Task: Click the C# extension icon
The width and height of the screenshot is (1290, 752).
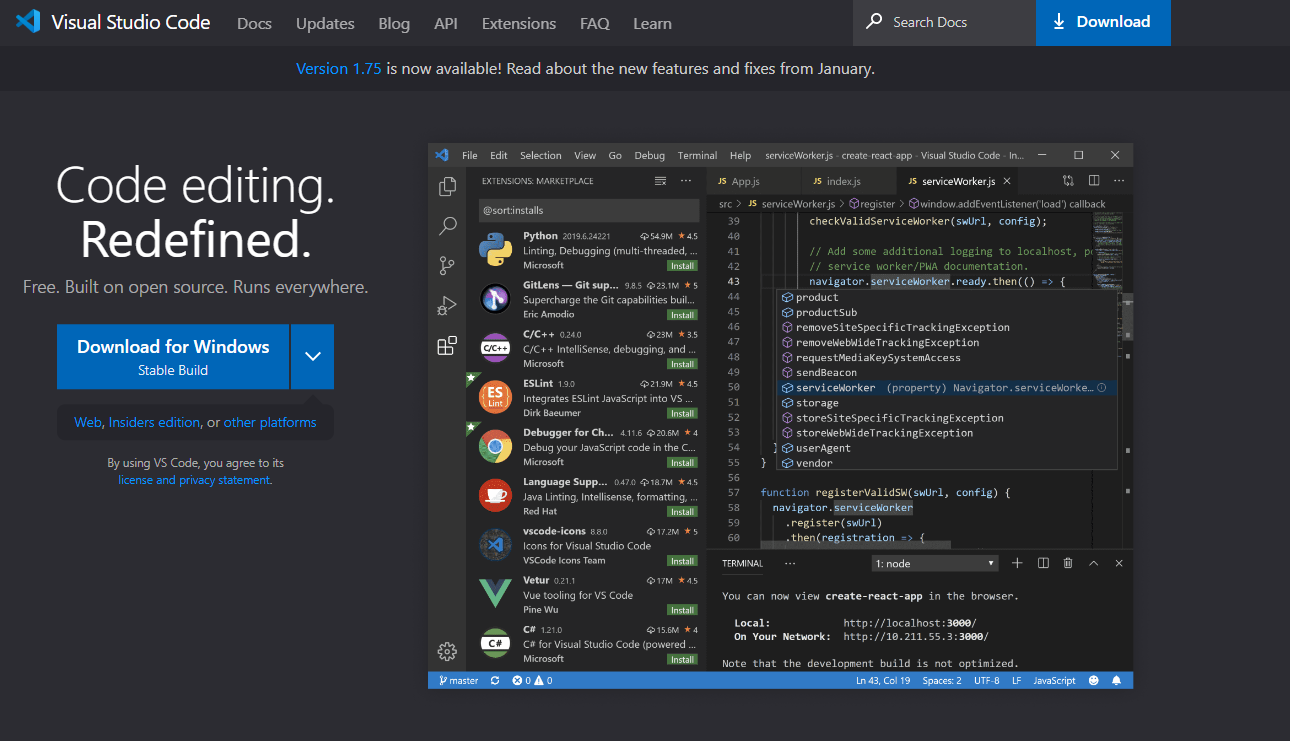Action: (495, 642)
